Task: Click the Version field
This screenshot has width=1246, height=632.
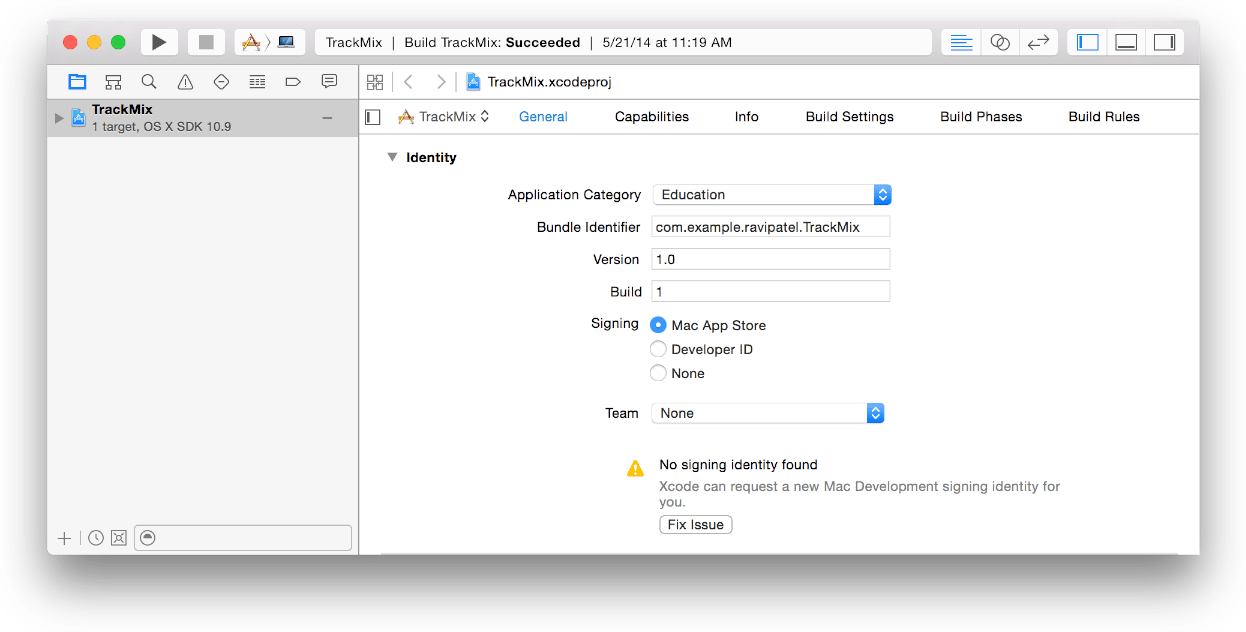Action: tap(770, 259)
